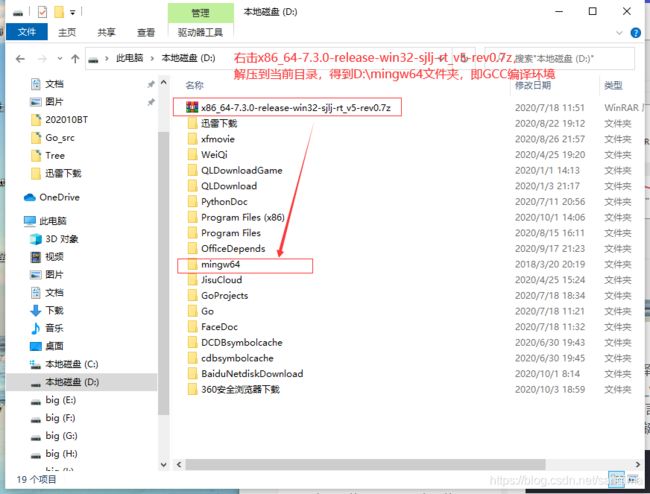
Task: Select the mingw64 folder icon
Action: tap(192, 264)
